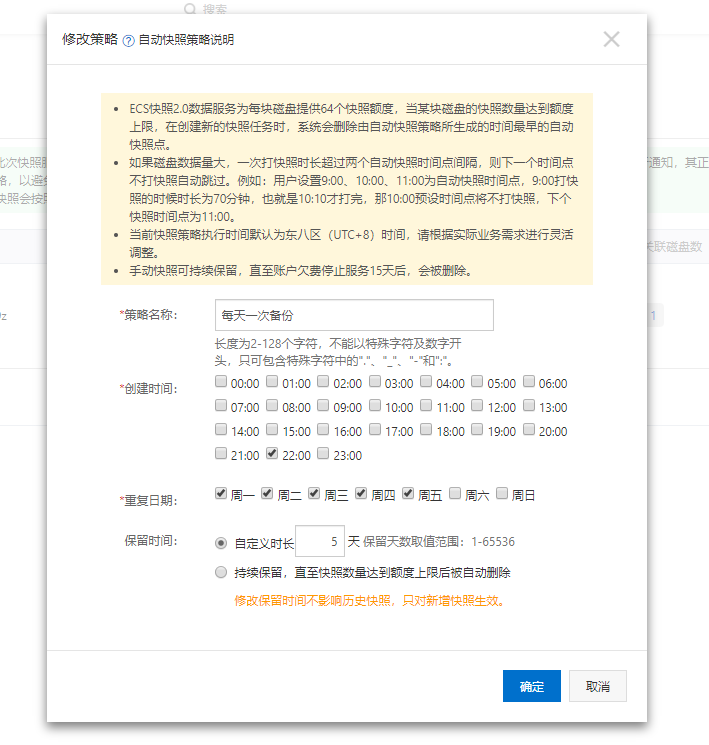Select the 持续保留 radio option
This screenshot has height=745, width=709.
click(x=221, y=572)
